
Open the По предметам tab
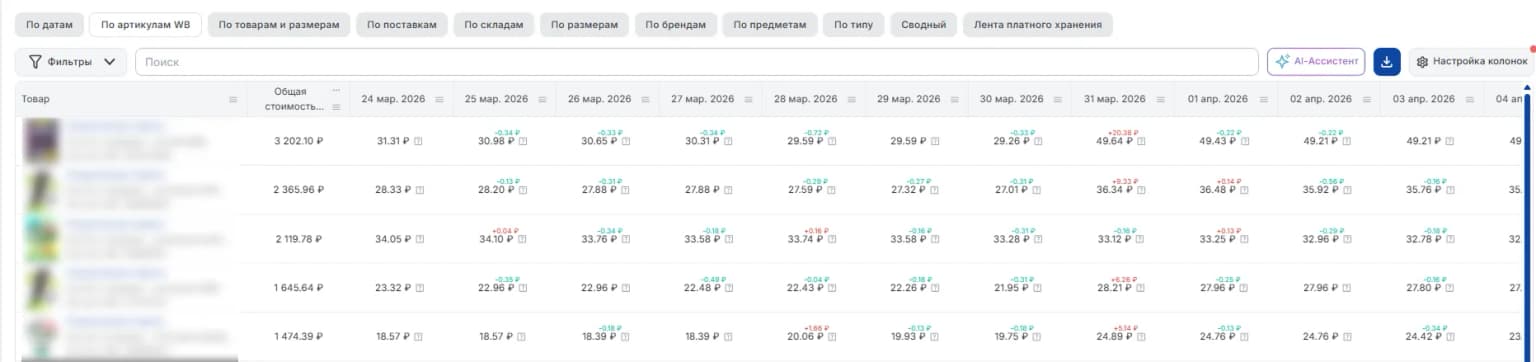769,24
